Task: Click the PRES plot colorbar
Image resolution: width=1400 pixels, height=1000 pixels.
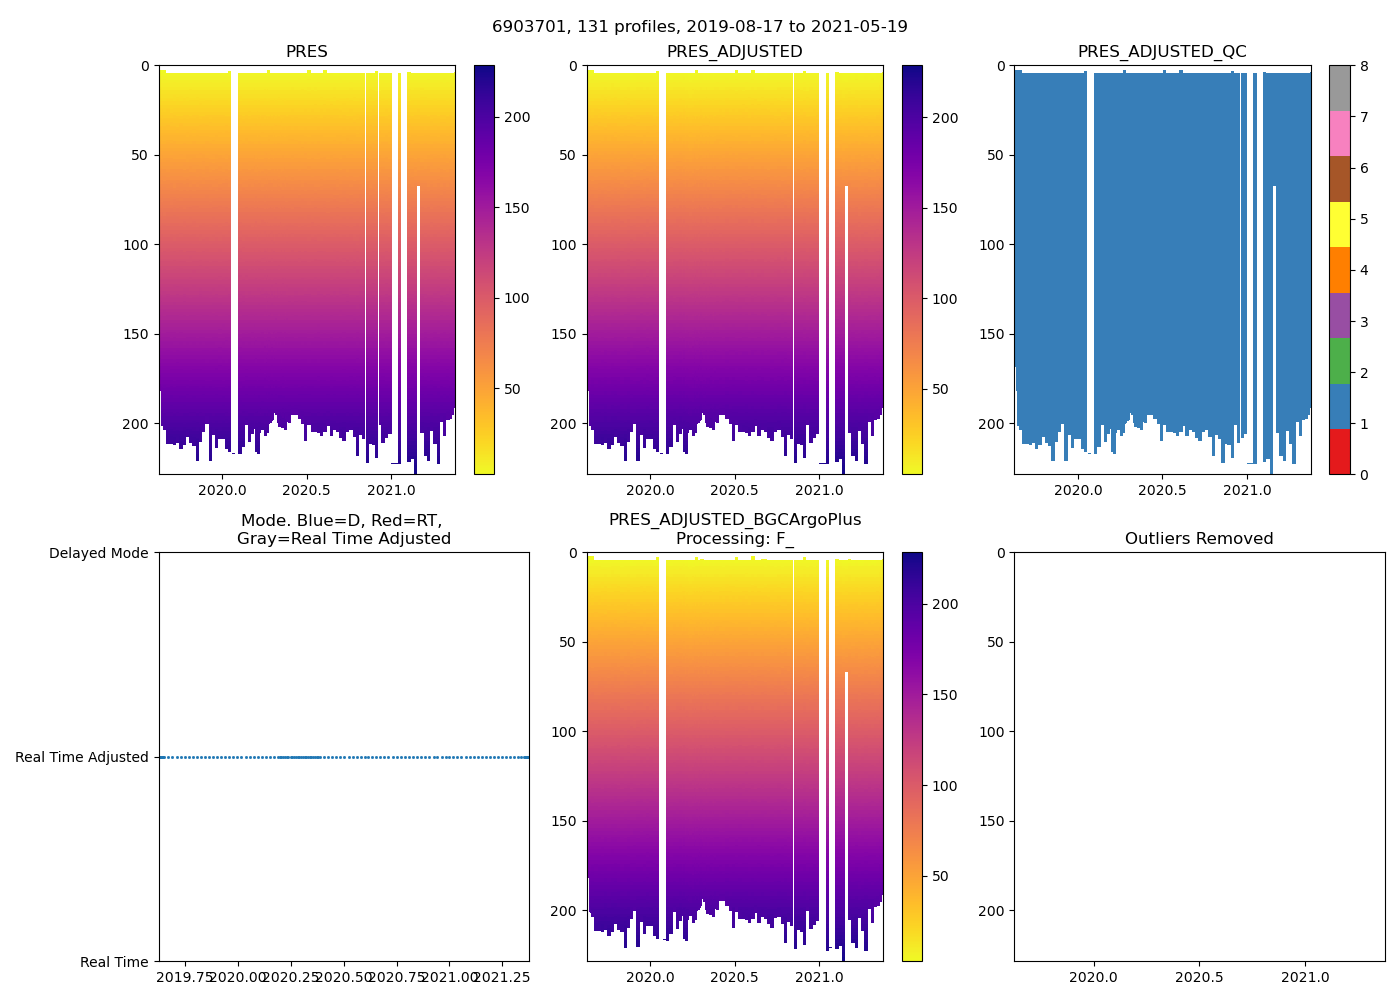Action: coord(484,270)
